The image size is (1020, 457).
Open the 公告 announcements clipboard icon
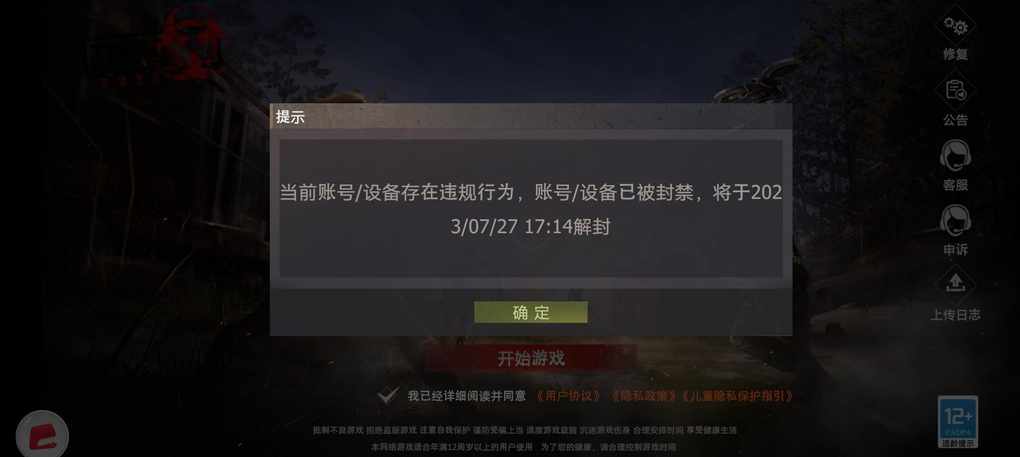[956, 91]
